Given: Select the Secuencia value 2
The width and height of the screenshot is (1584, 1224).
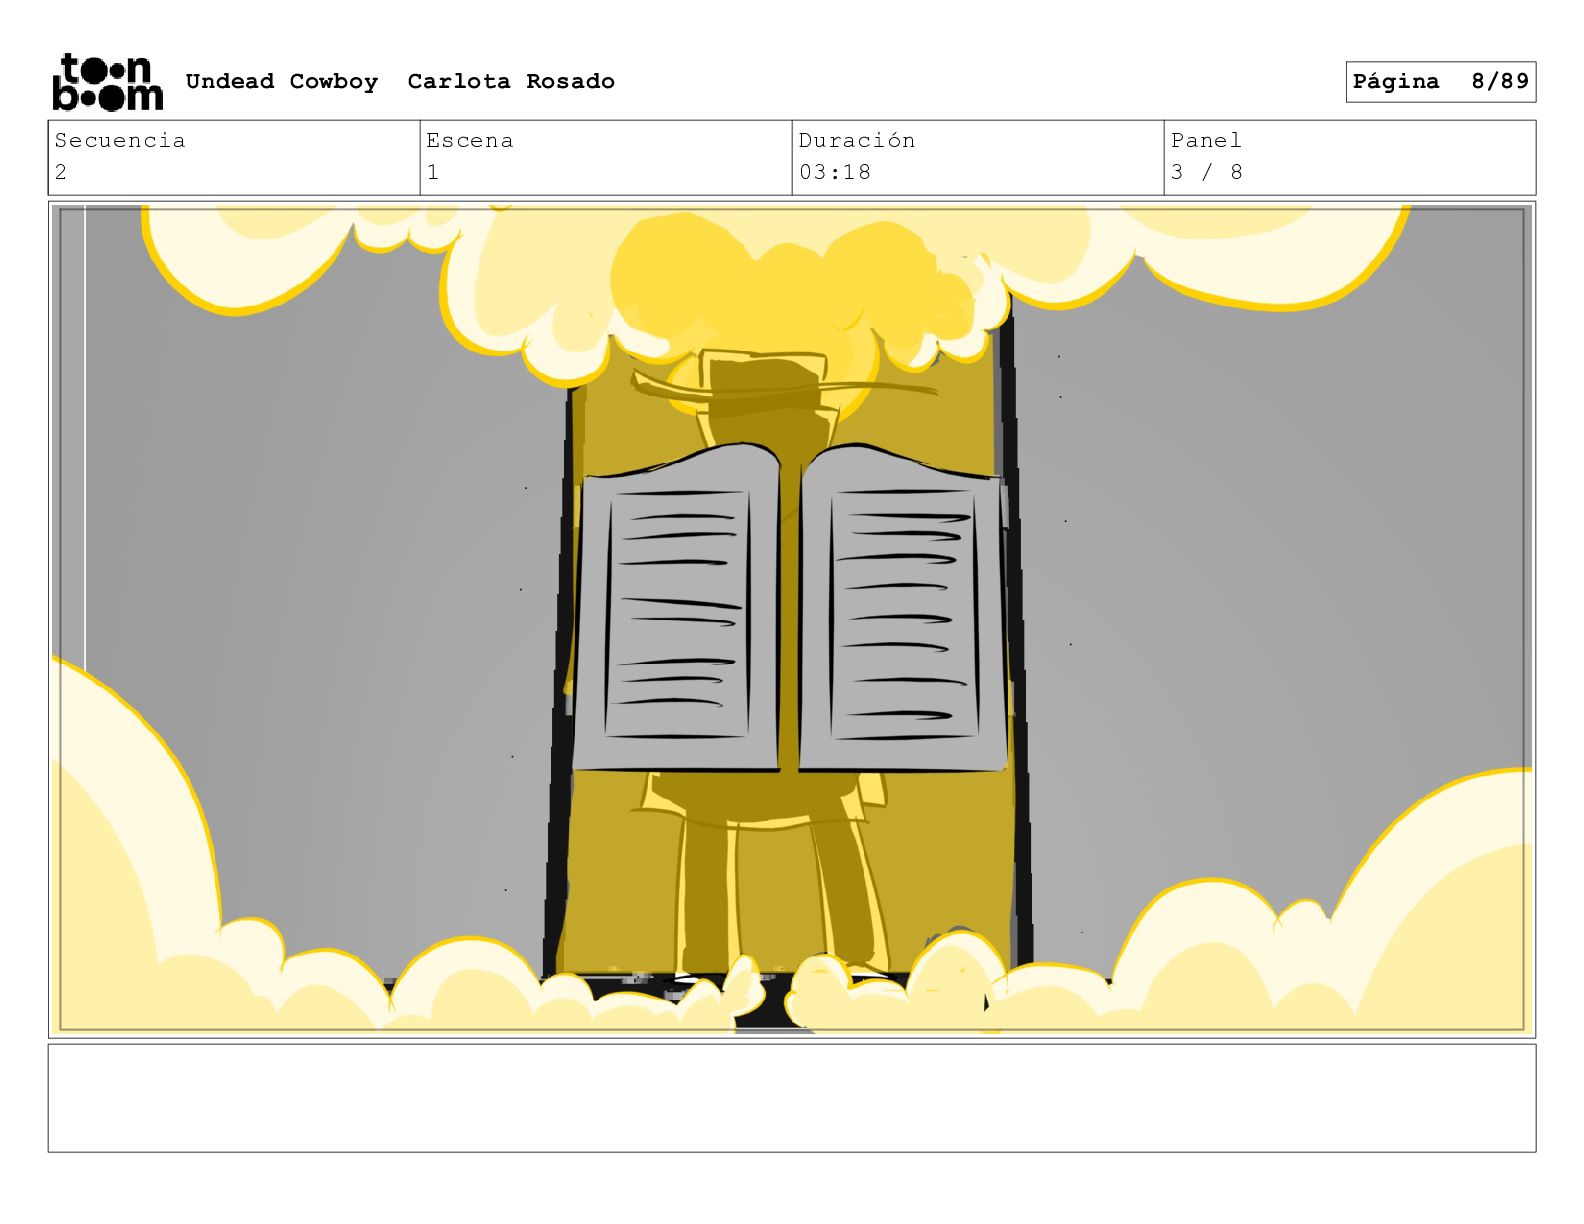Looking at the screenshot, I should pos(61,172).
